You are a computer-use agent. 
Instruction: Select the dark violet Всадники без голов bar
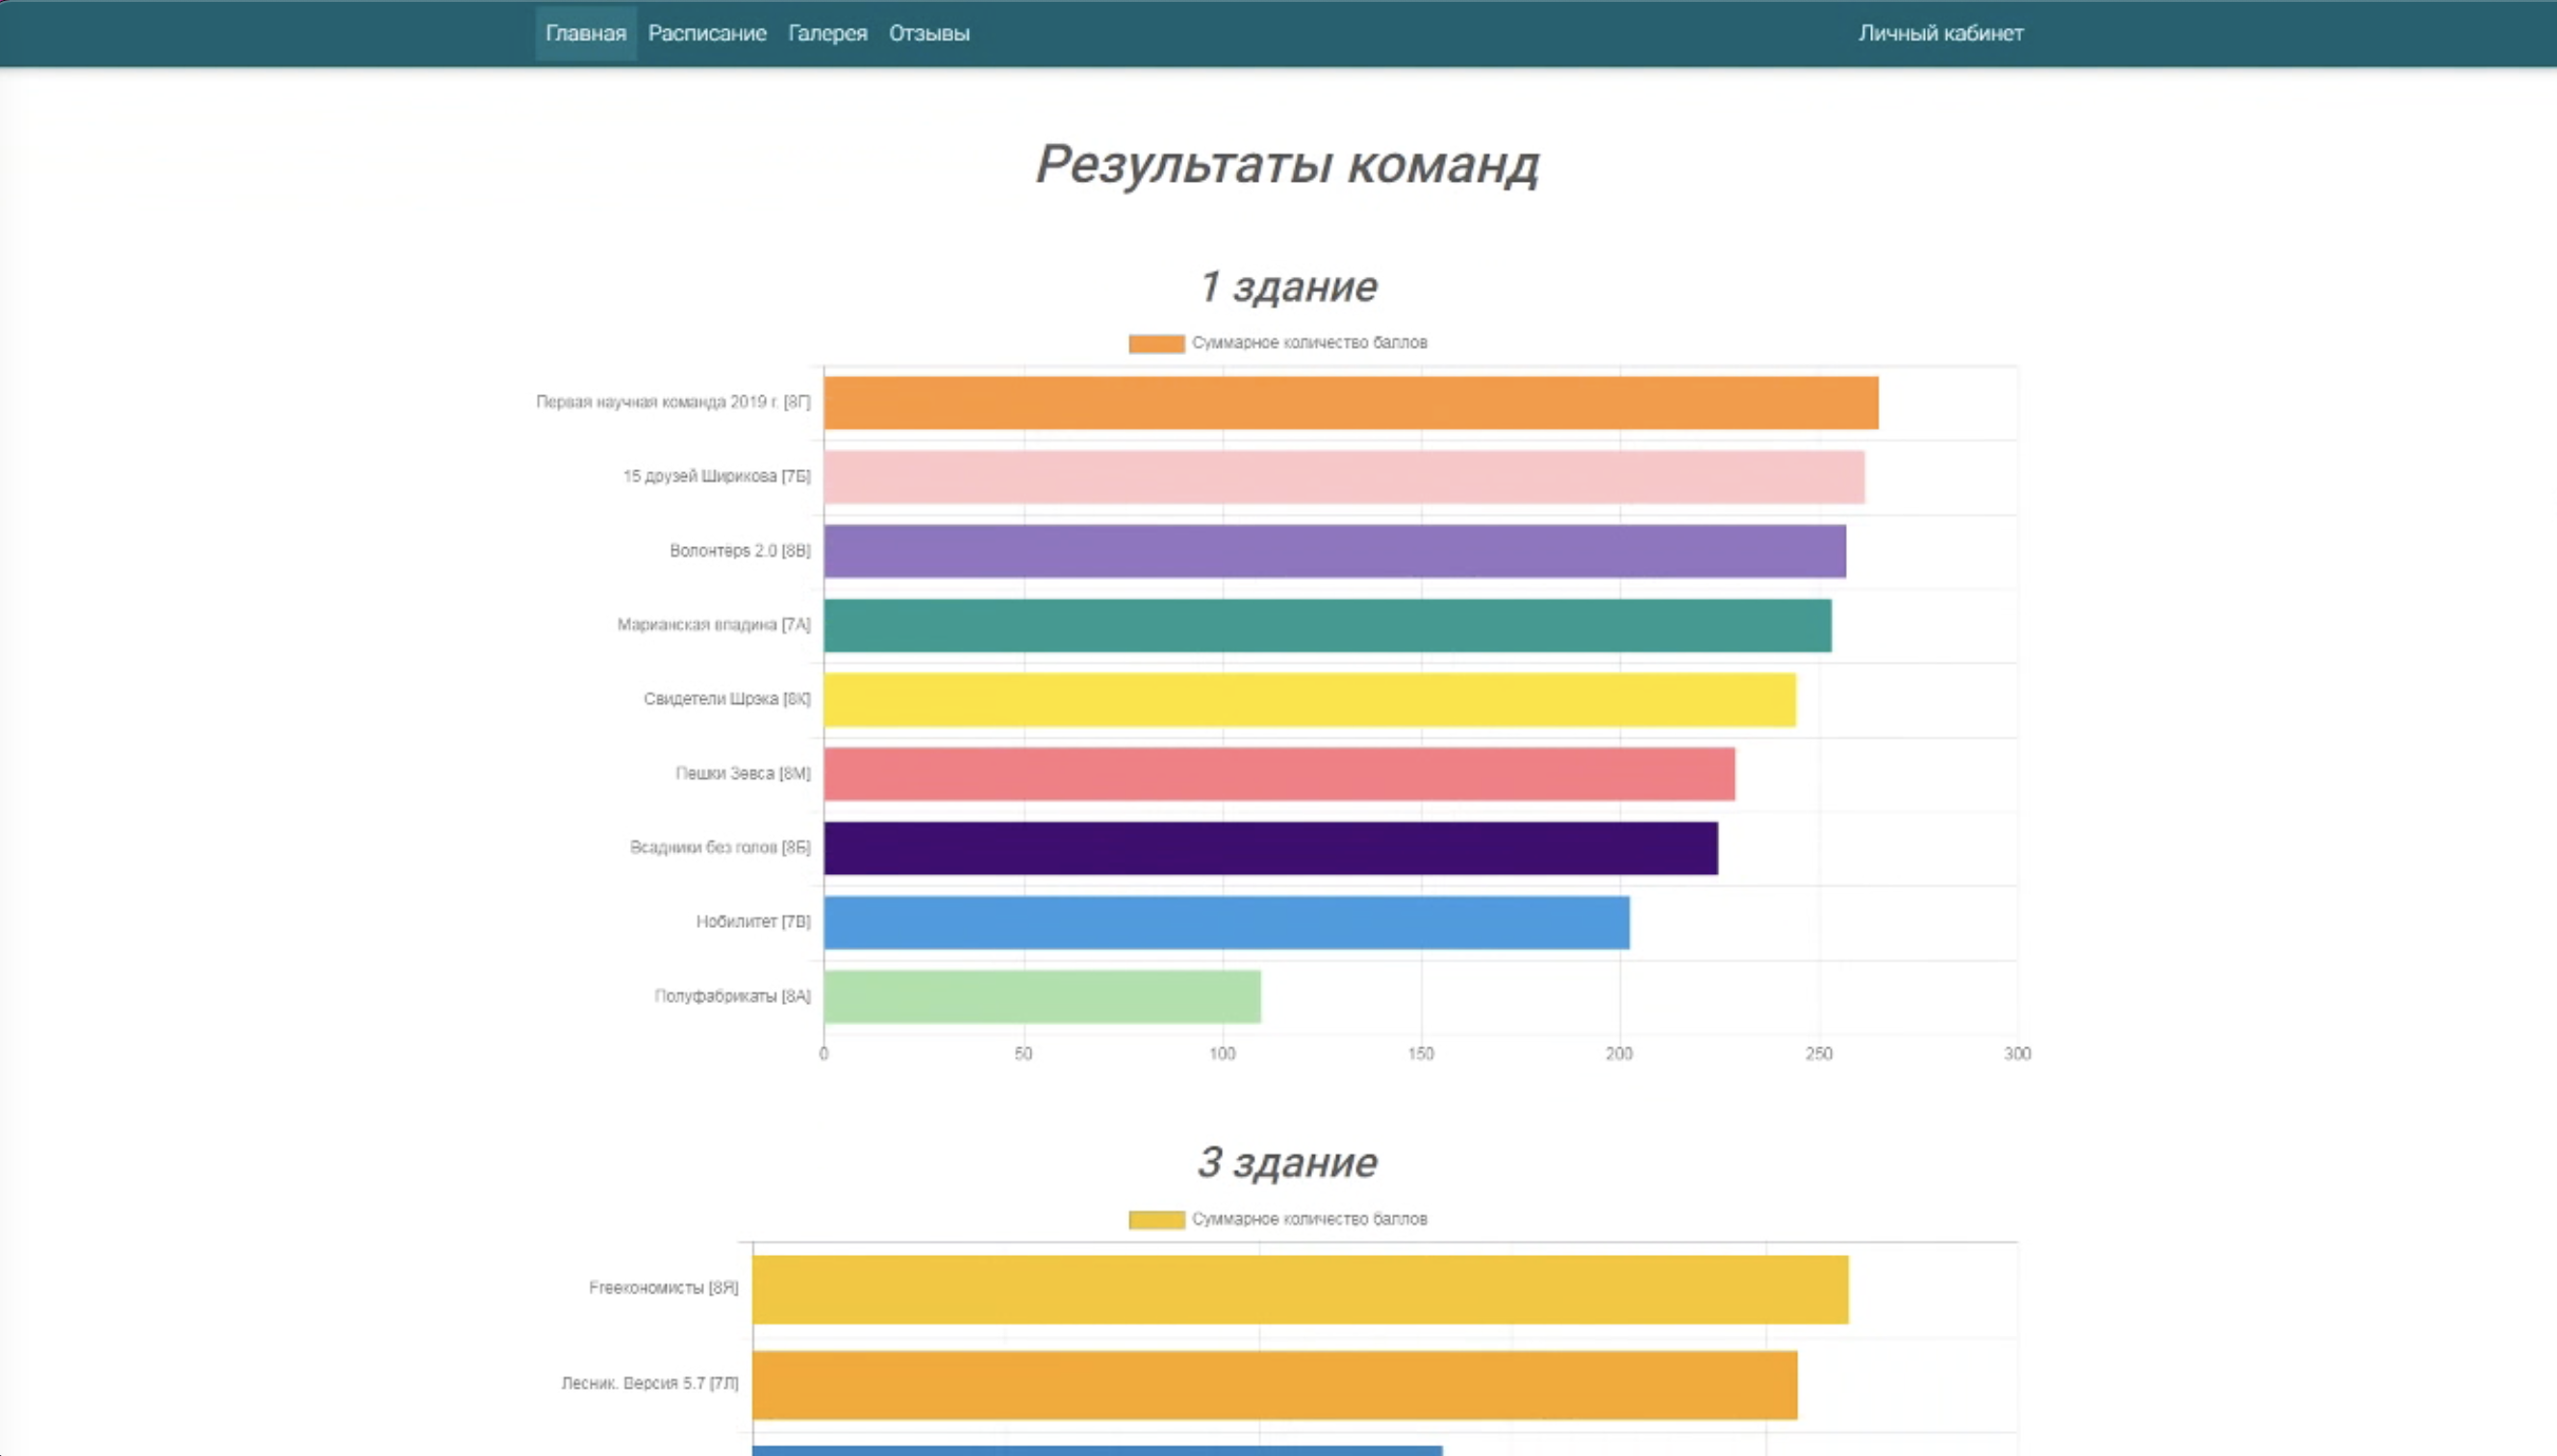(x=1271, y=848)
